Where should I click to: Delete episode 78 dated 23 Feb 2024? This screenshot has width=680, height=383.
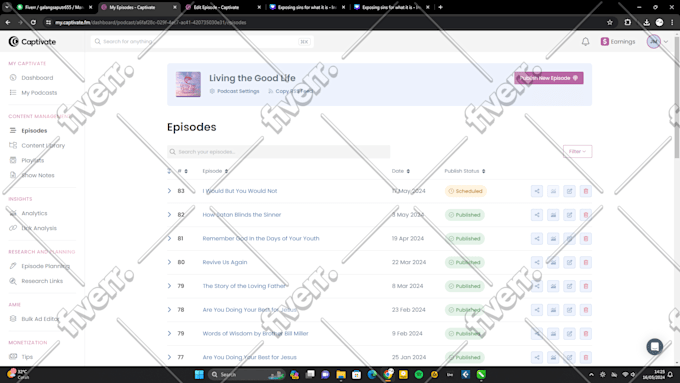coord(586,310)
